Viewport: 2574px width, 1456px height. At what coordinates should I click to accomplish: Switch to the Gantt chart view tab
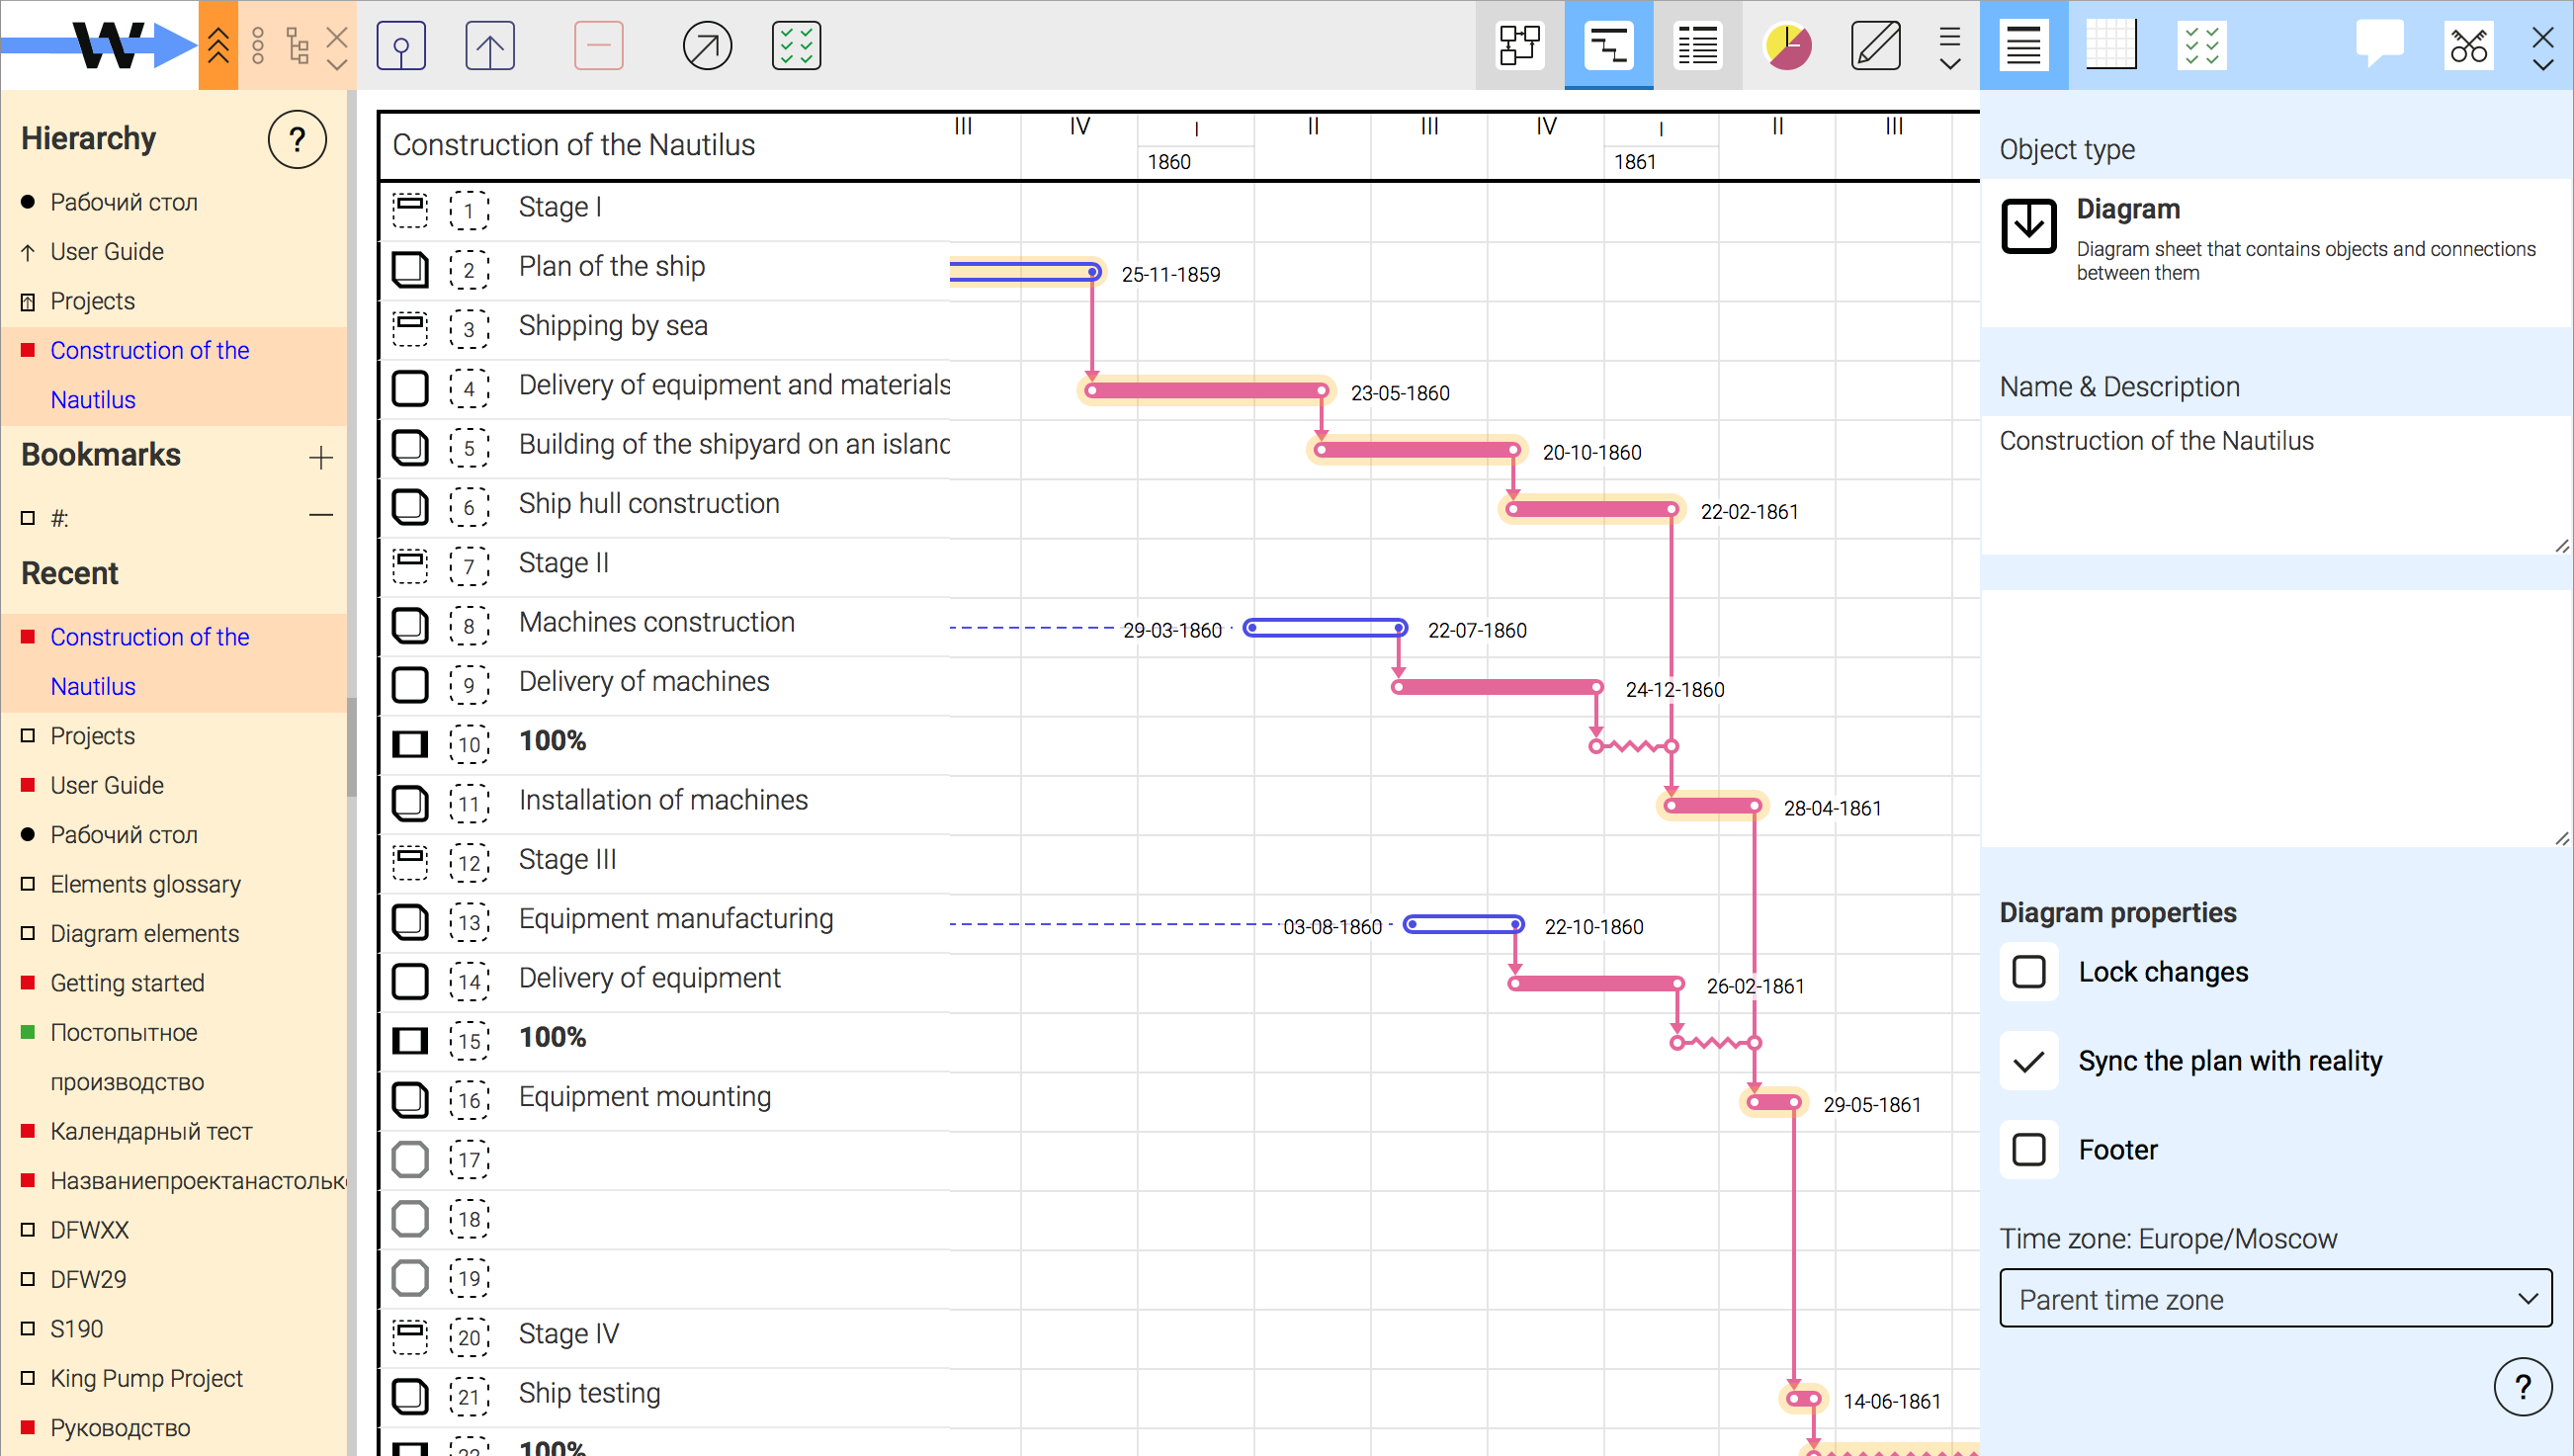(1608, 46)
